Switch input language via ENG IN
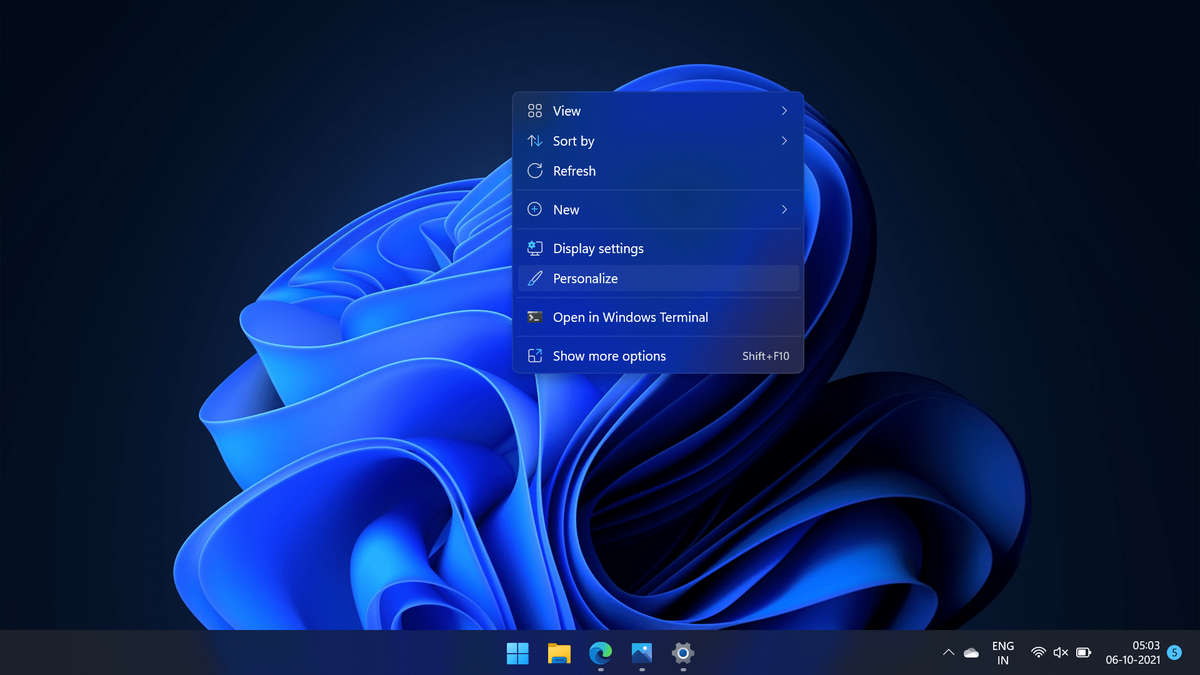Screen dimensions: 1200x675 click(1002, 652)
